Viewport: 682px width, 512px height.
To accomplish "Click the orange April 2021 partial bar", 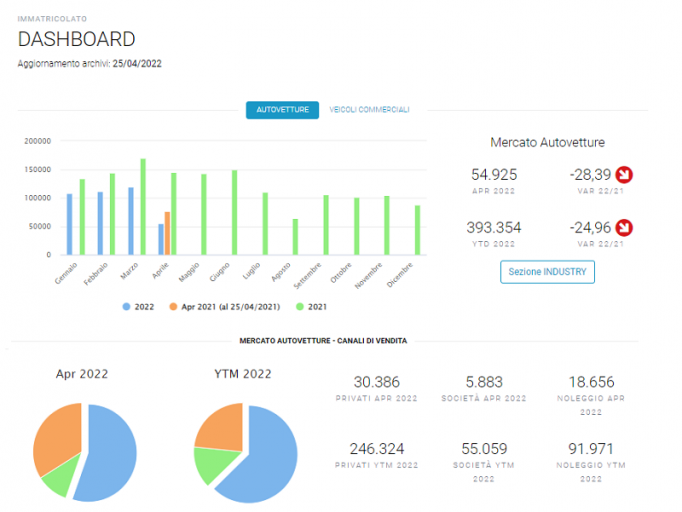I will point(167,233).
